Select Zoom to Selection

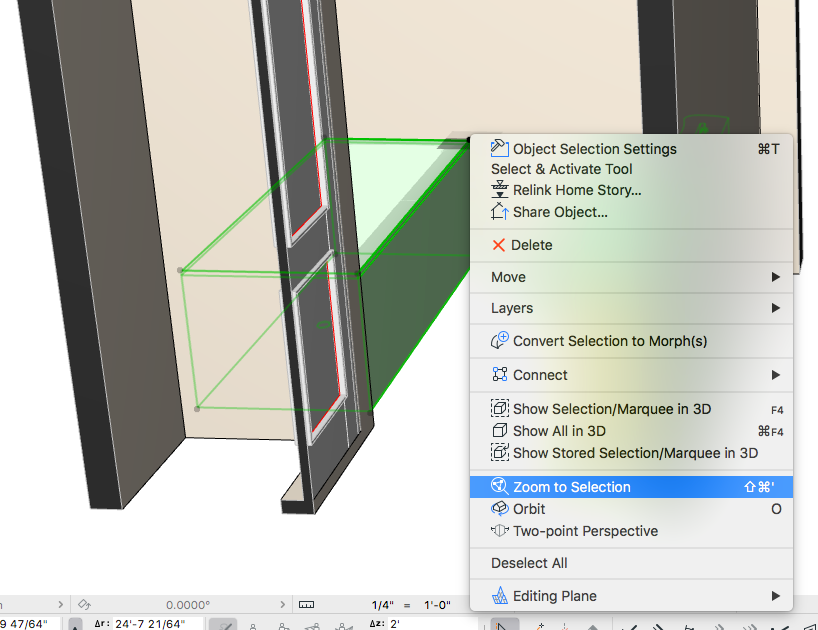(x=631, y=487)
